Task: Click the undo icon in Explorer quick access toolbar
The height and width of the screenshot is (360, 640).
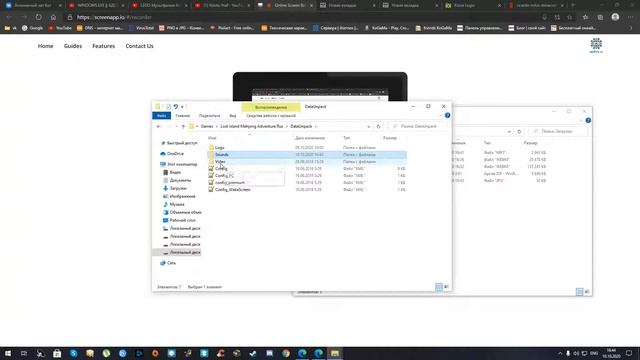Action: point(176,107)
